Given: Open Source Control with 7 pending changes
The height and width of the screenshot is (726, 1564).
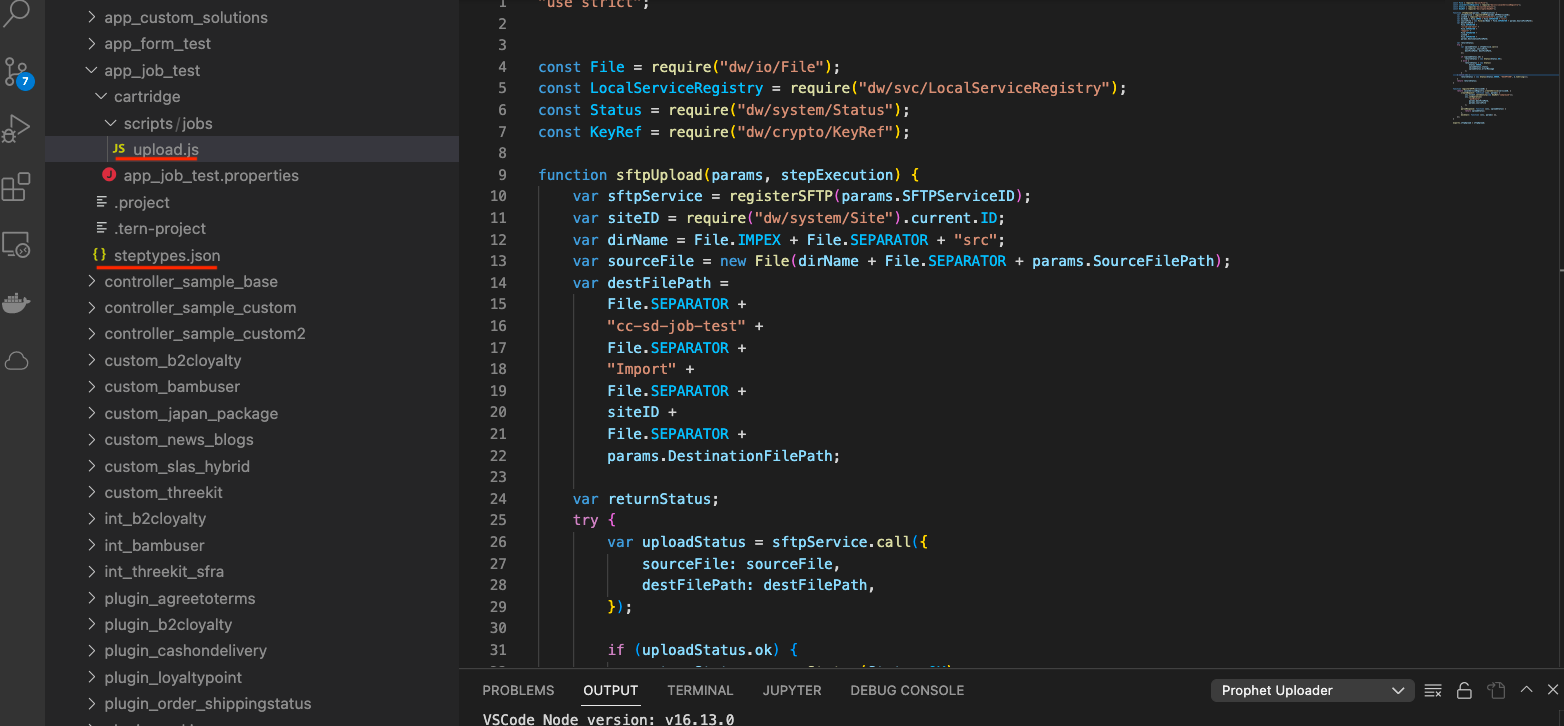Looking at the screenshot, I should [x=17, y=72].
